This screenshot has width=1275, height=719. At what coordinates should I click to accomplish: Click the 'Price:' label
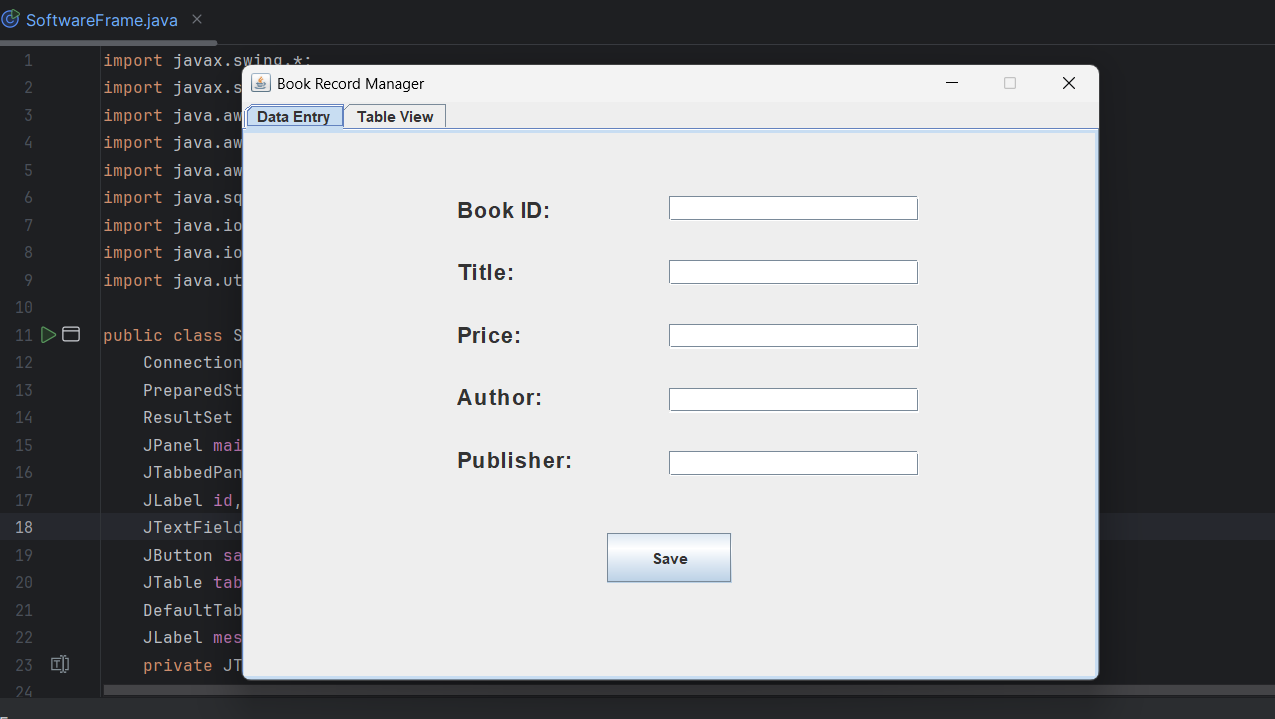click(x=489, y=336)
